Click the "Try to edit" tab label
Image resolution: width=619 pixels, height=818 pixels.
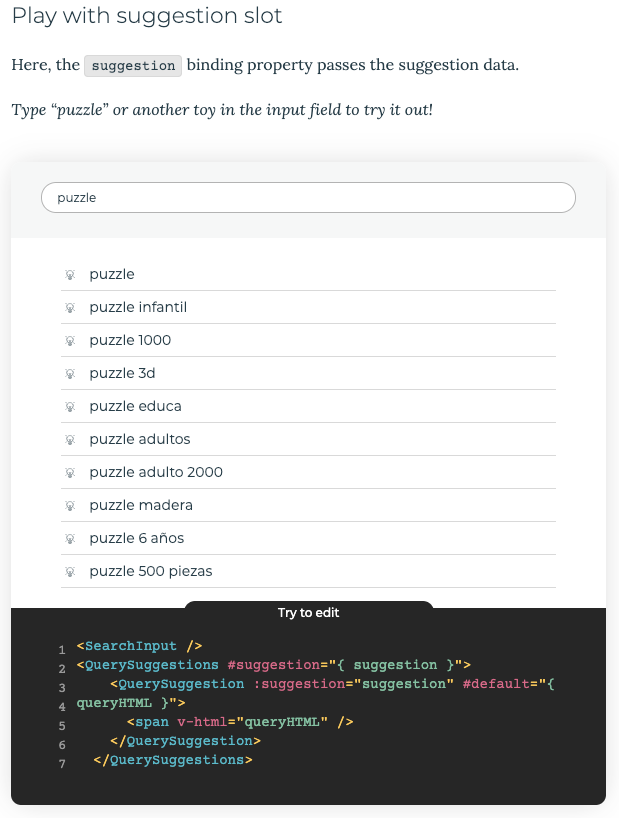(x=308, y=612)
